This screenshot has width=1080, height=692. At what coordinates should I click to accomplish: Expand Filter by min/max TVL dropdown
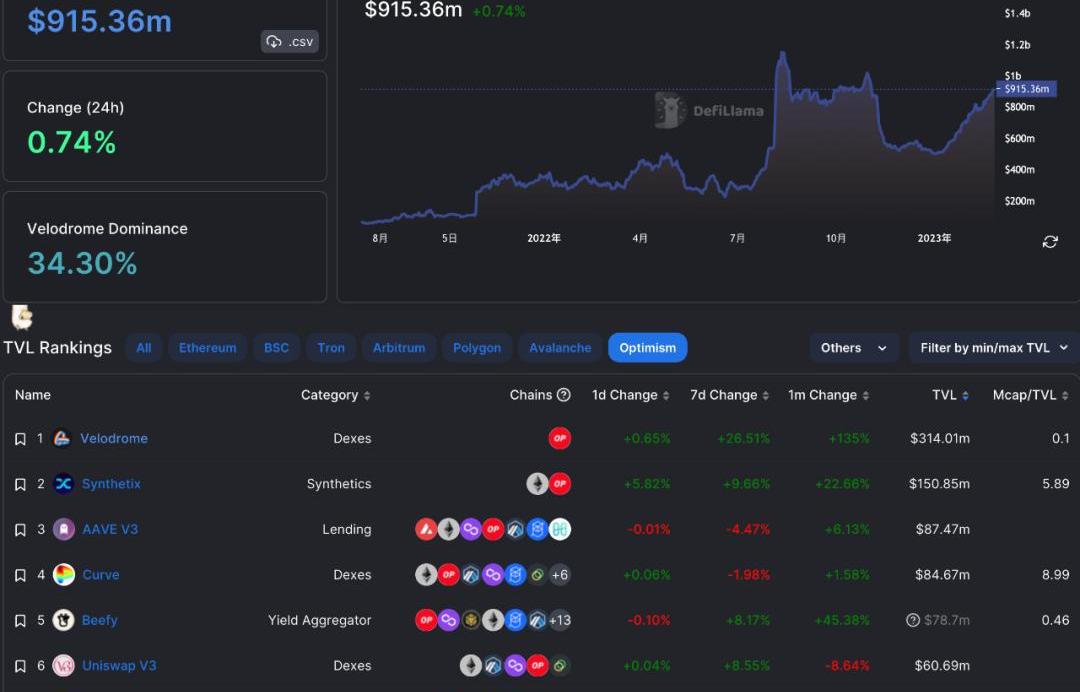pyautogui.click(x=993, y=348)
